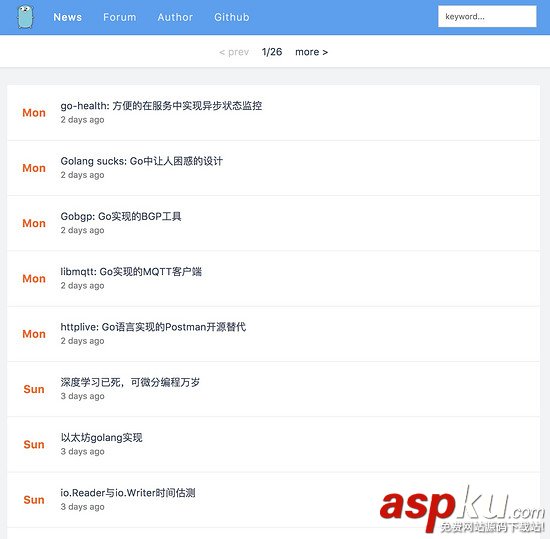Click '3 days ago' under io.Reader article
Screen dimensions: 550x539
[82, 507]
